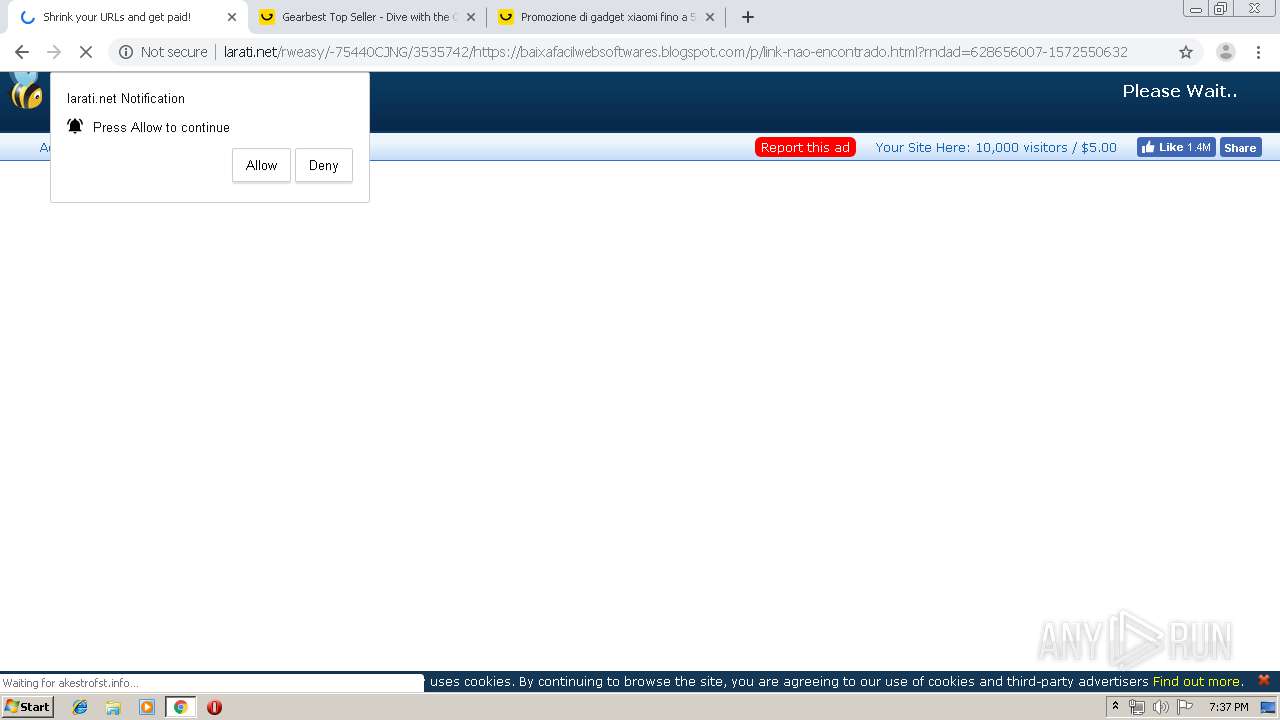Screen dimensions: 1280x720
Task: Show hidden system tray icons
Action: click(1115, 707)
